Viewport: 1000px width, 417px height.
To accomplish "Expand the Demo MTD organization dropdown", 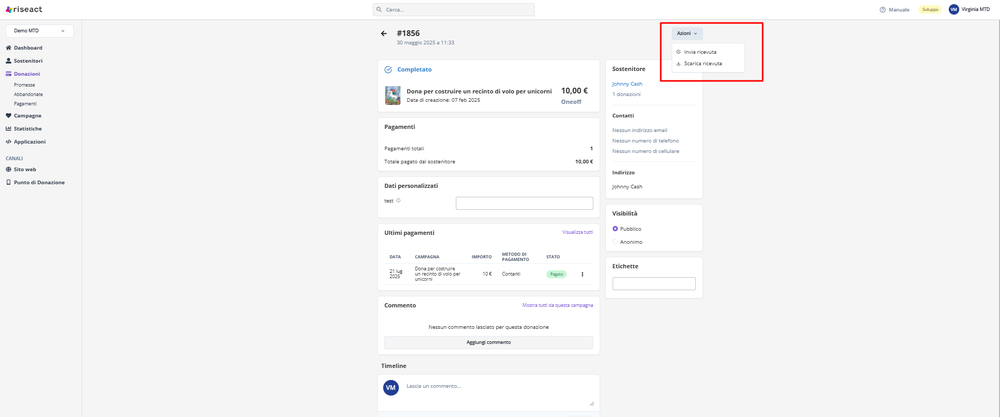I will point(39,31).
